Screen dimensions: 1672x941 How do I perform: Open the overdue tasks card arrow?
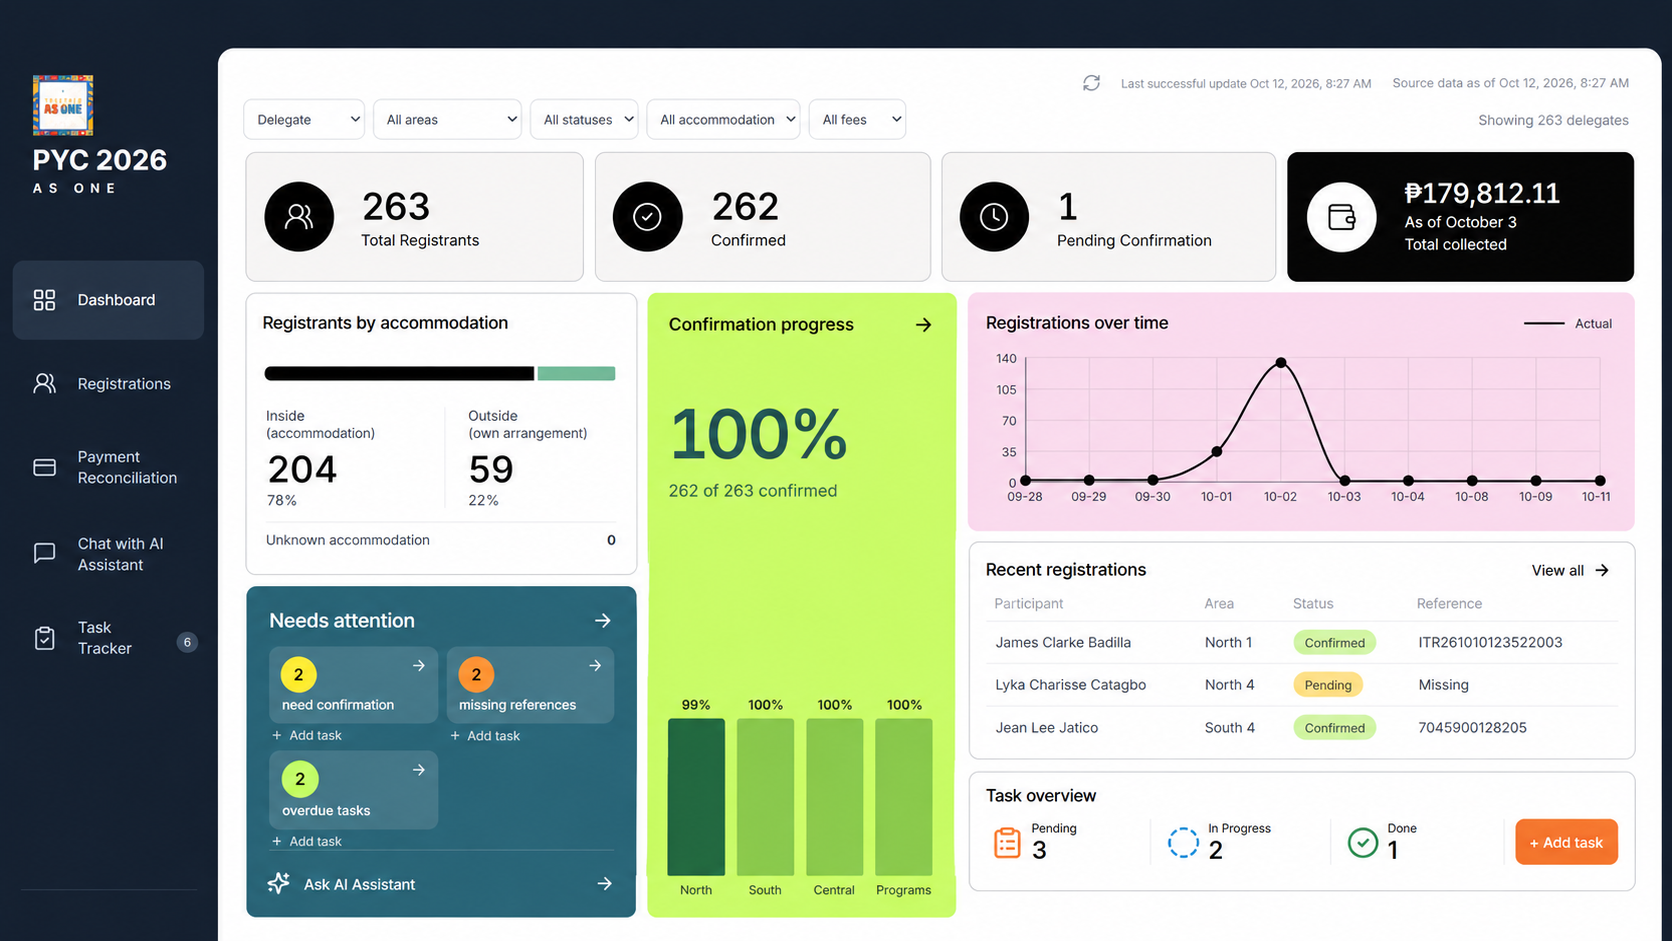coord(419,770)
